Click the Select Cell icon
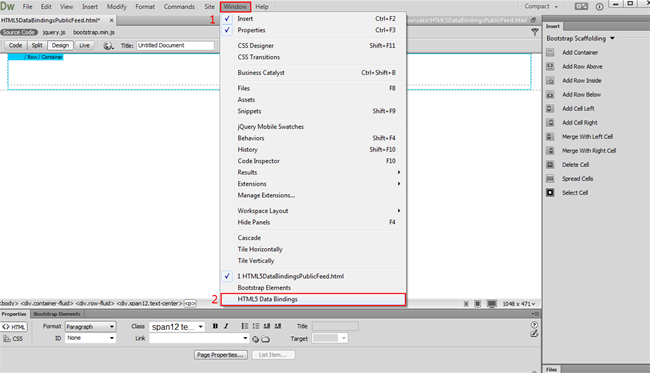650x373 pixels. (x=550, y=193)
